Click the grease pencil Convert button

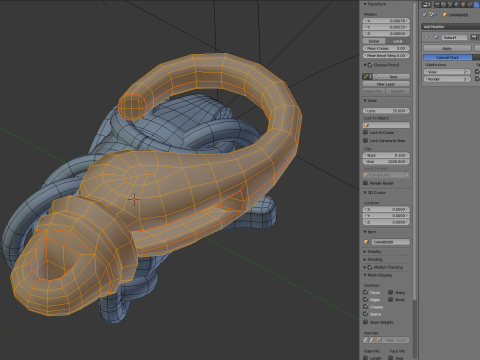[x=398, y=91]
